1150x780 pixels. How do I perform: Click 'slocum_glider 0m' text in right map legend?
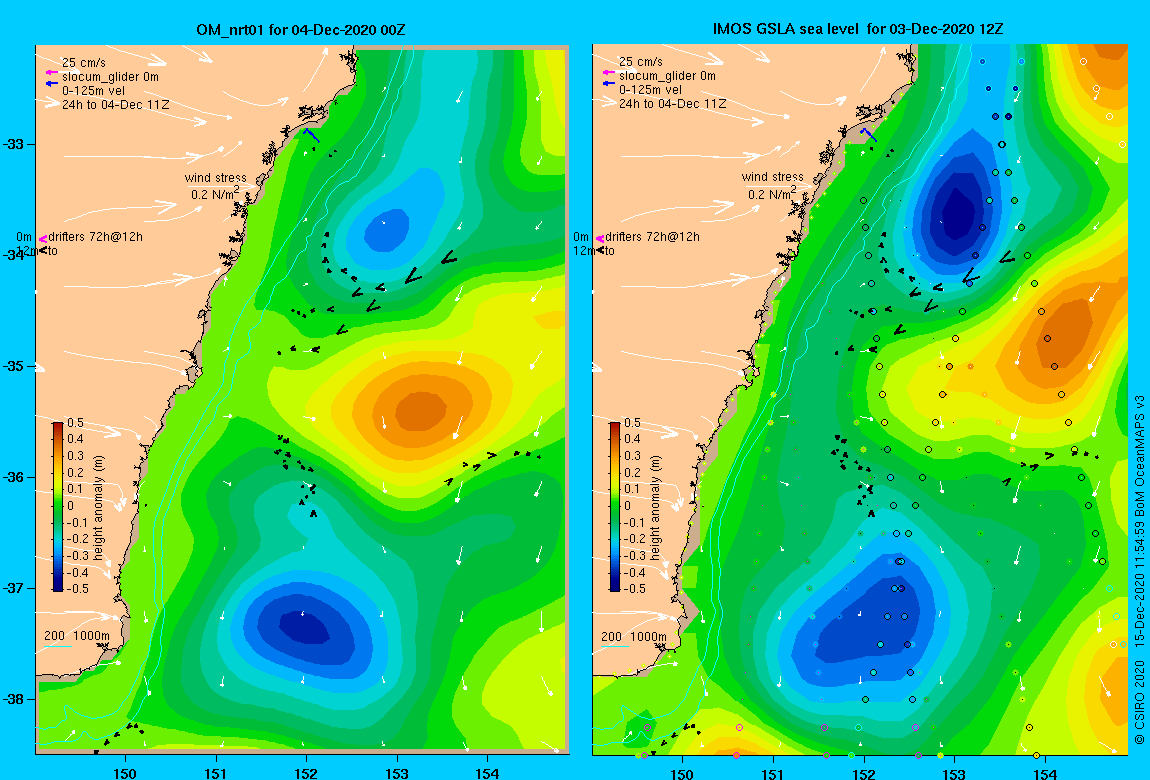click(667, 76)
